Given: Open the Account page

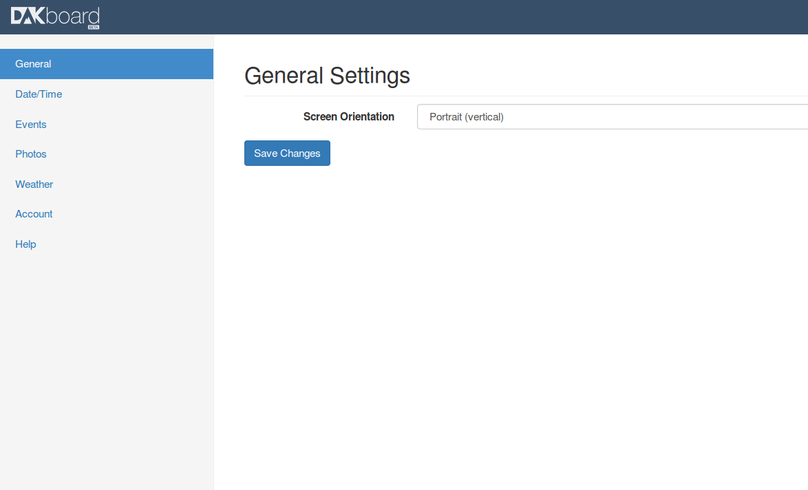Looking at the screenshot, I should coord(34,214).
